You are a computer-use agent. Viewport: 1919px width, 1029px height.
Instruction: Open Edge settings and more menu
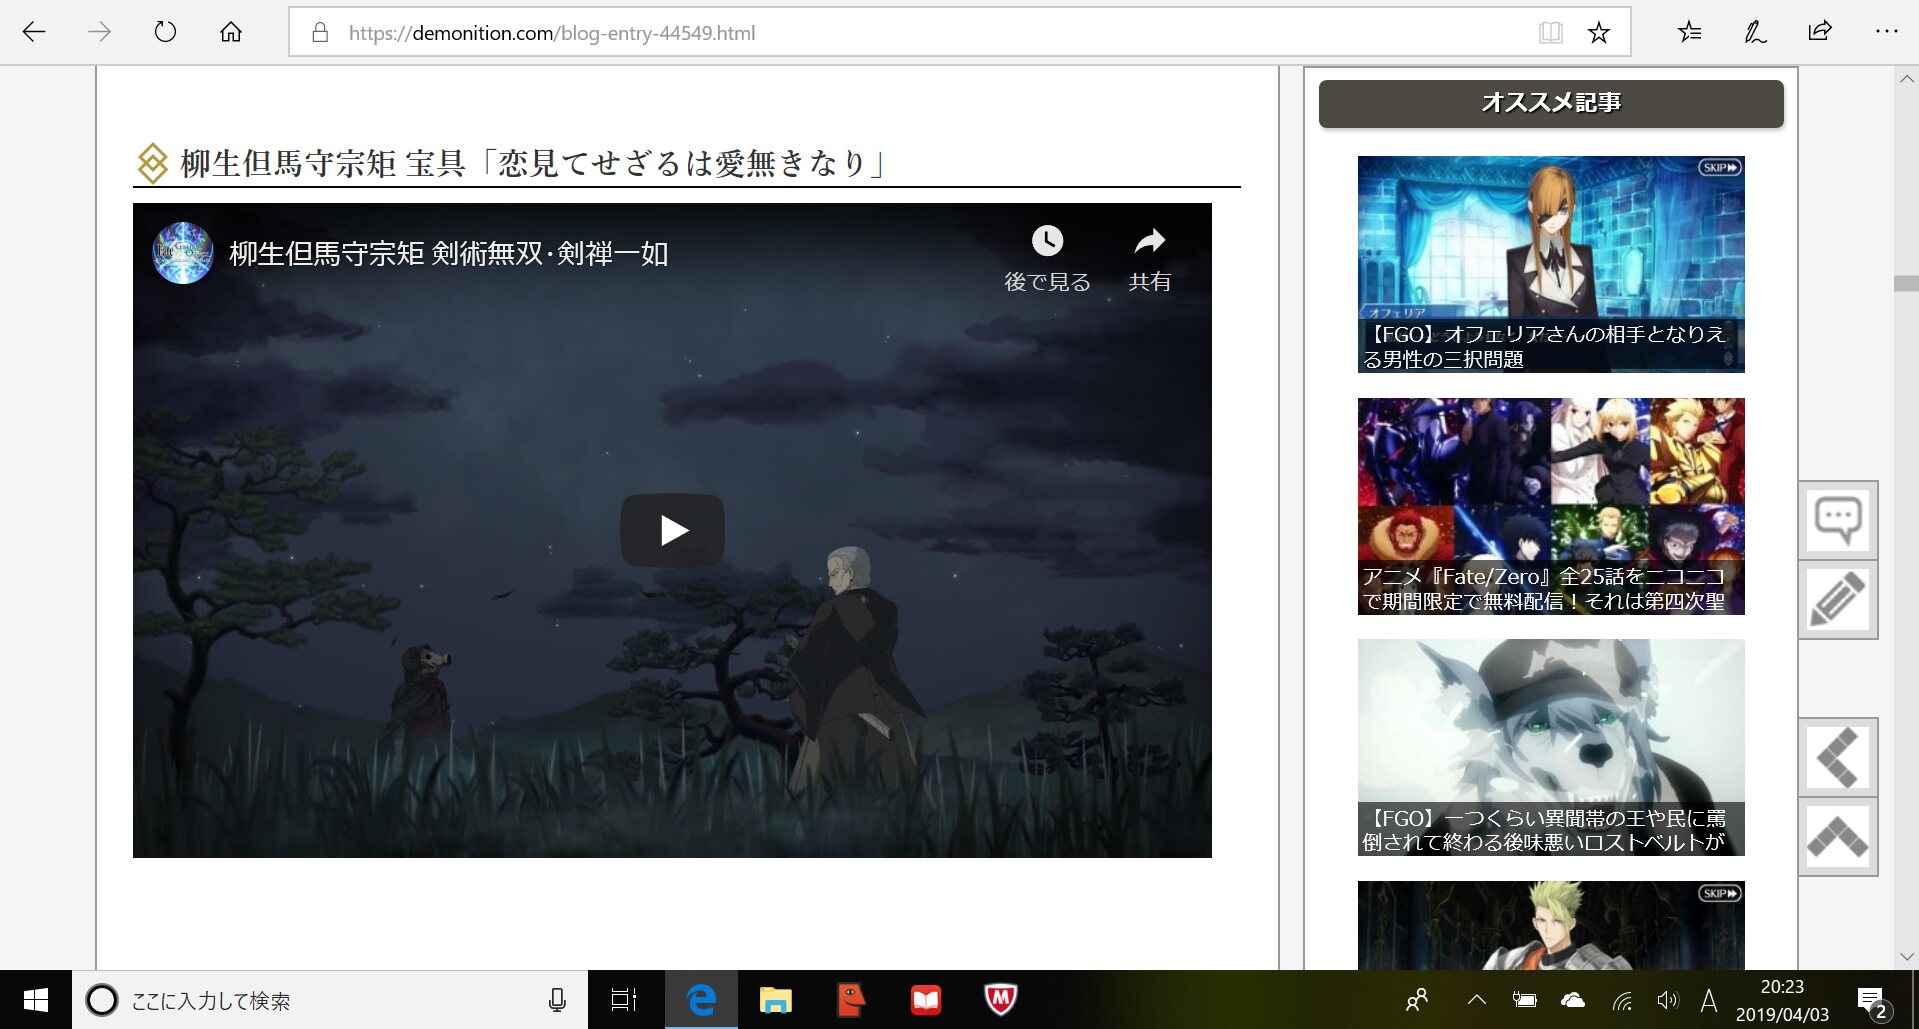point(1886,32)
